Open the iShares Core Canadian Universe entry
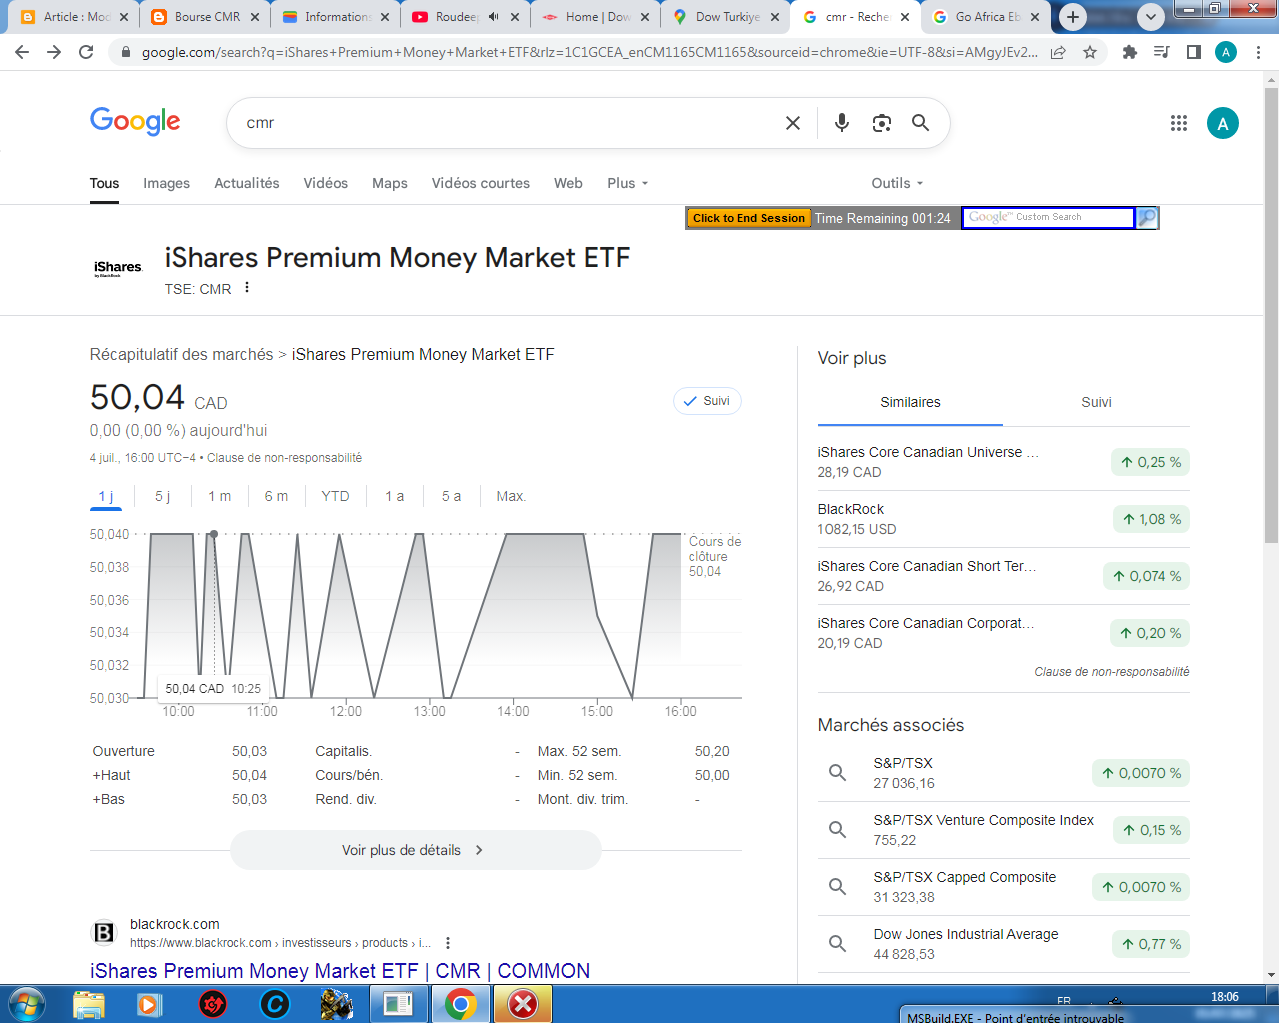 pos(1003,462)
